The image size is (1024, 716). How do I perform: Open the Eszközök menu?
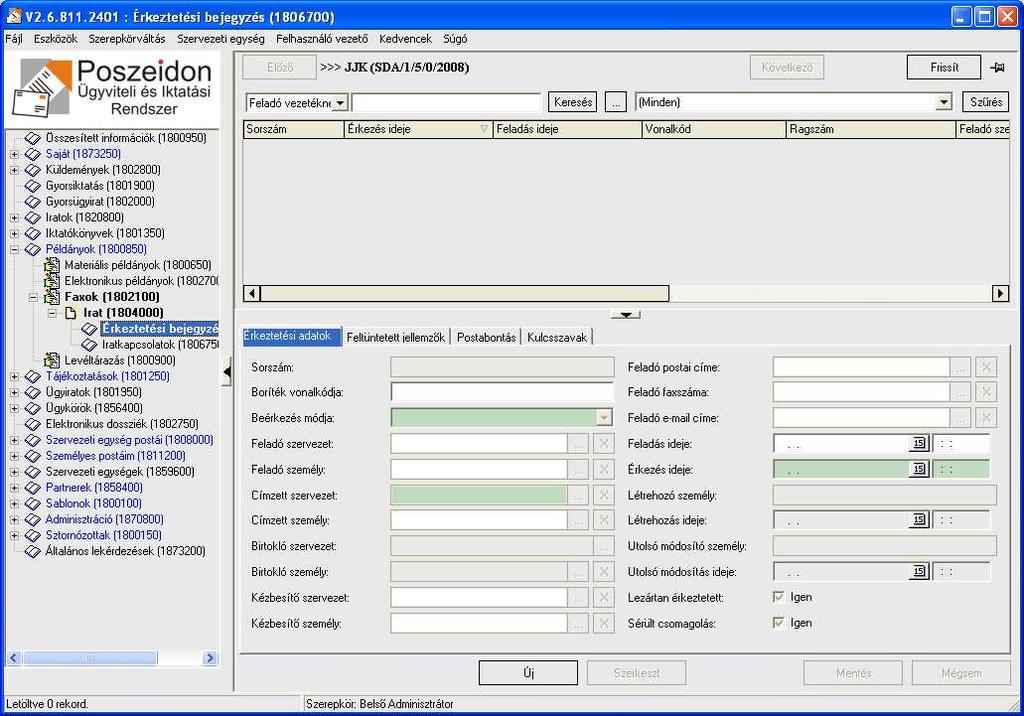point(56,39)
